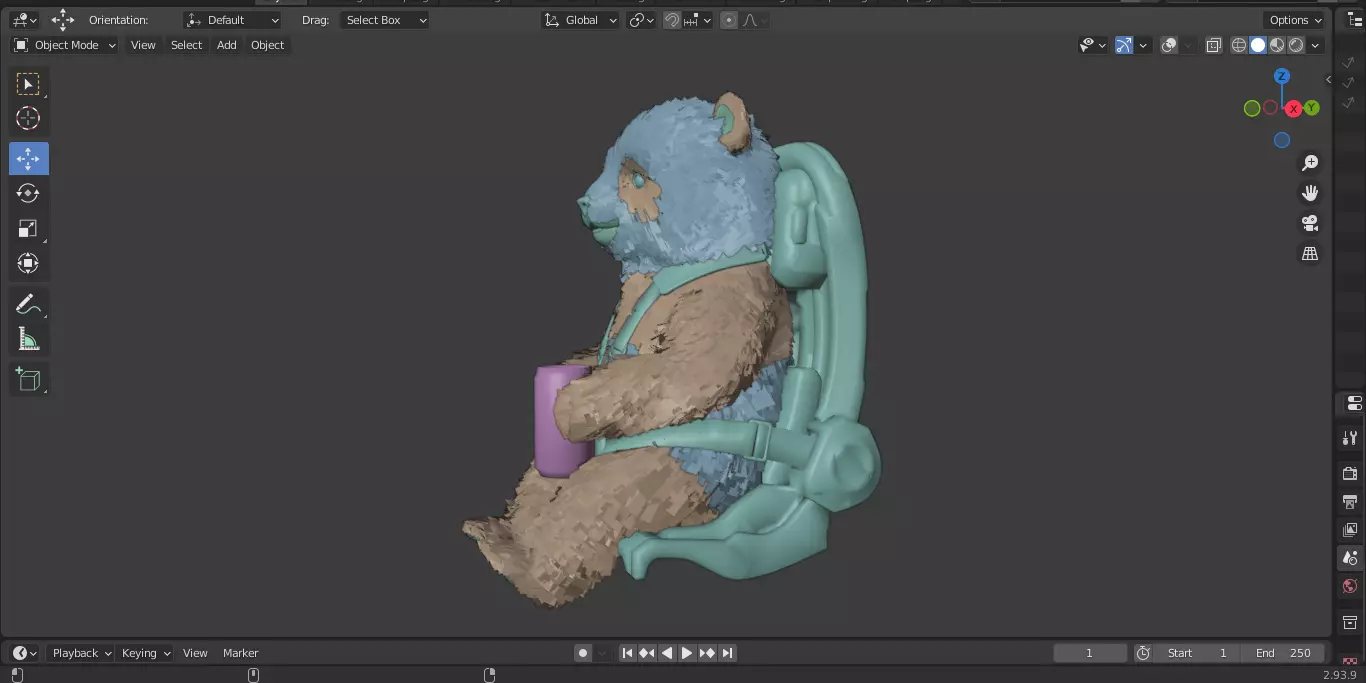The width and height of the screenshot is (1366, 683).
Task: Select the Move tool in toolbar
Action: point(28,158)
